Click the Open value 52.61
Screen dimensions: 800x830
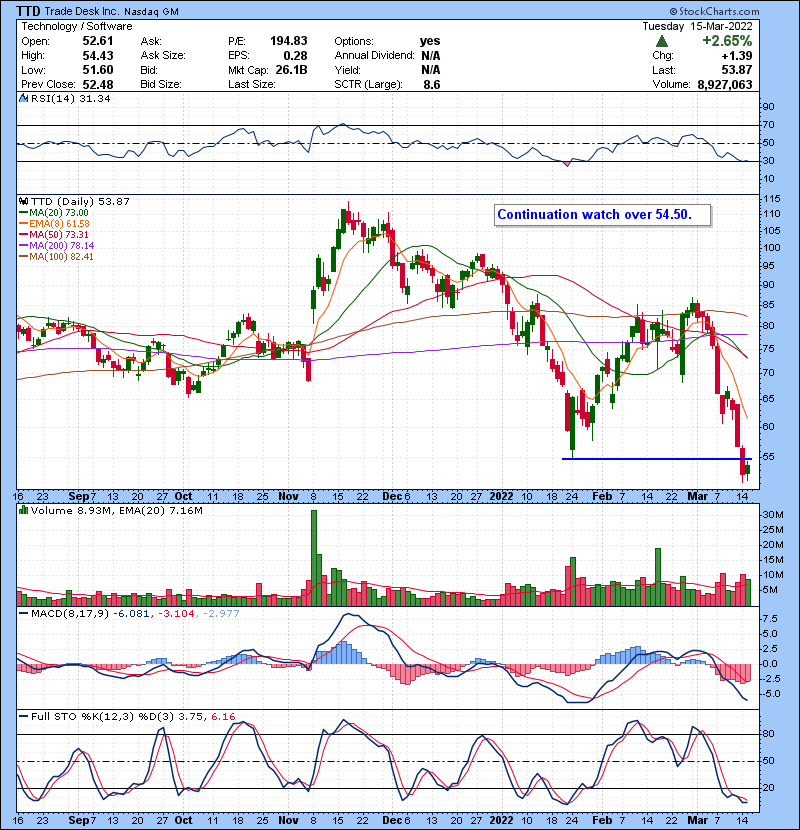[97, 41]
